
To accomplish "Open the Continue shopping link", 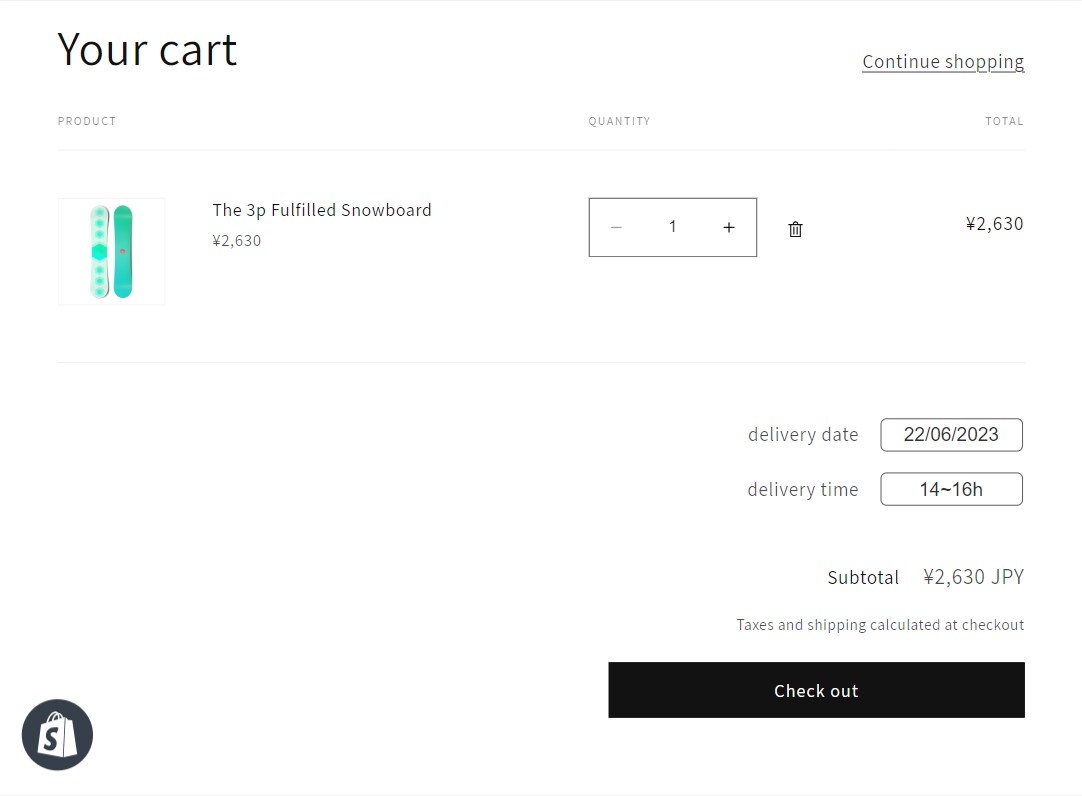I will tap(943, 61).
